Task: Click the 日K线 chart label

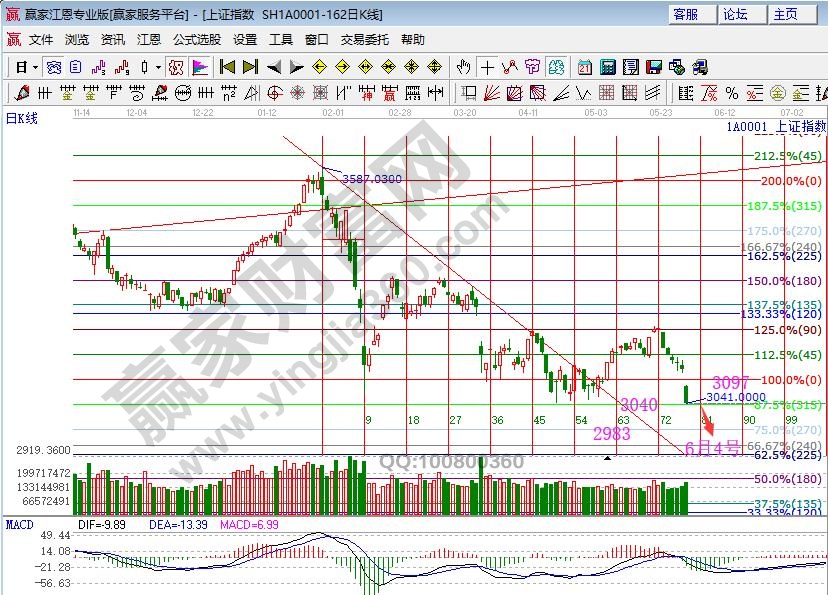Action: pyautogui.click(x=22, y=118)
